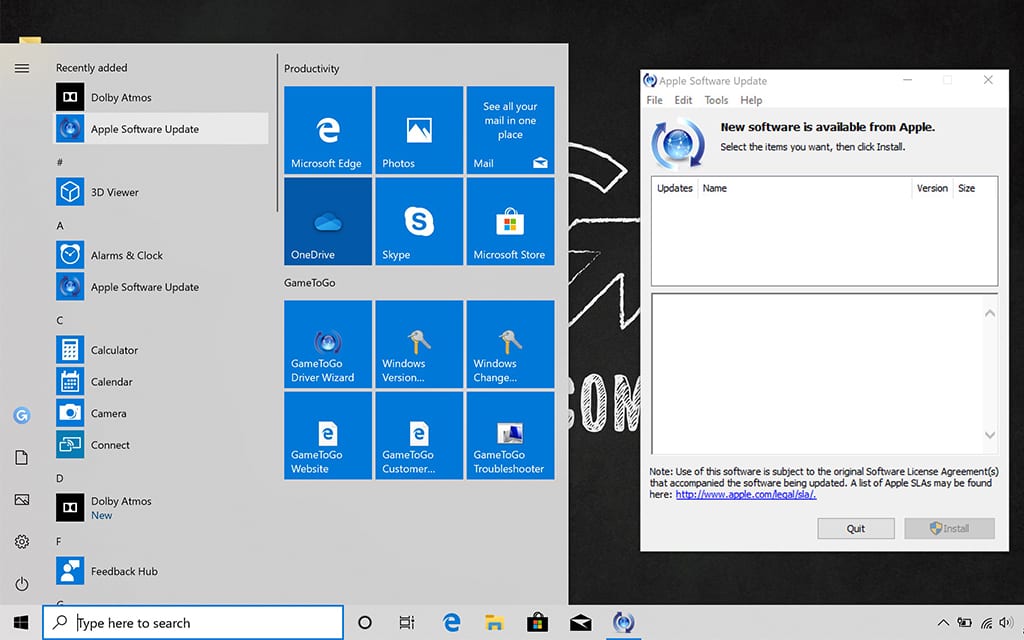
Task: Launch the Camera app
Action: coord(161,413)
